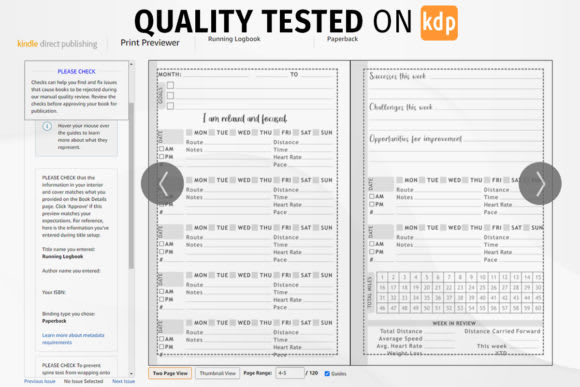Open the Previous Issue link
580x387 pixels.
click(x=40, y=381)
